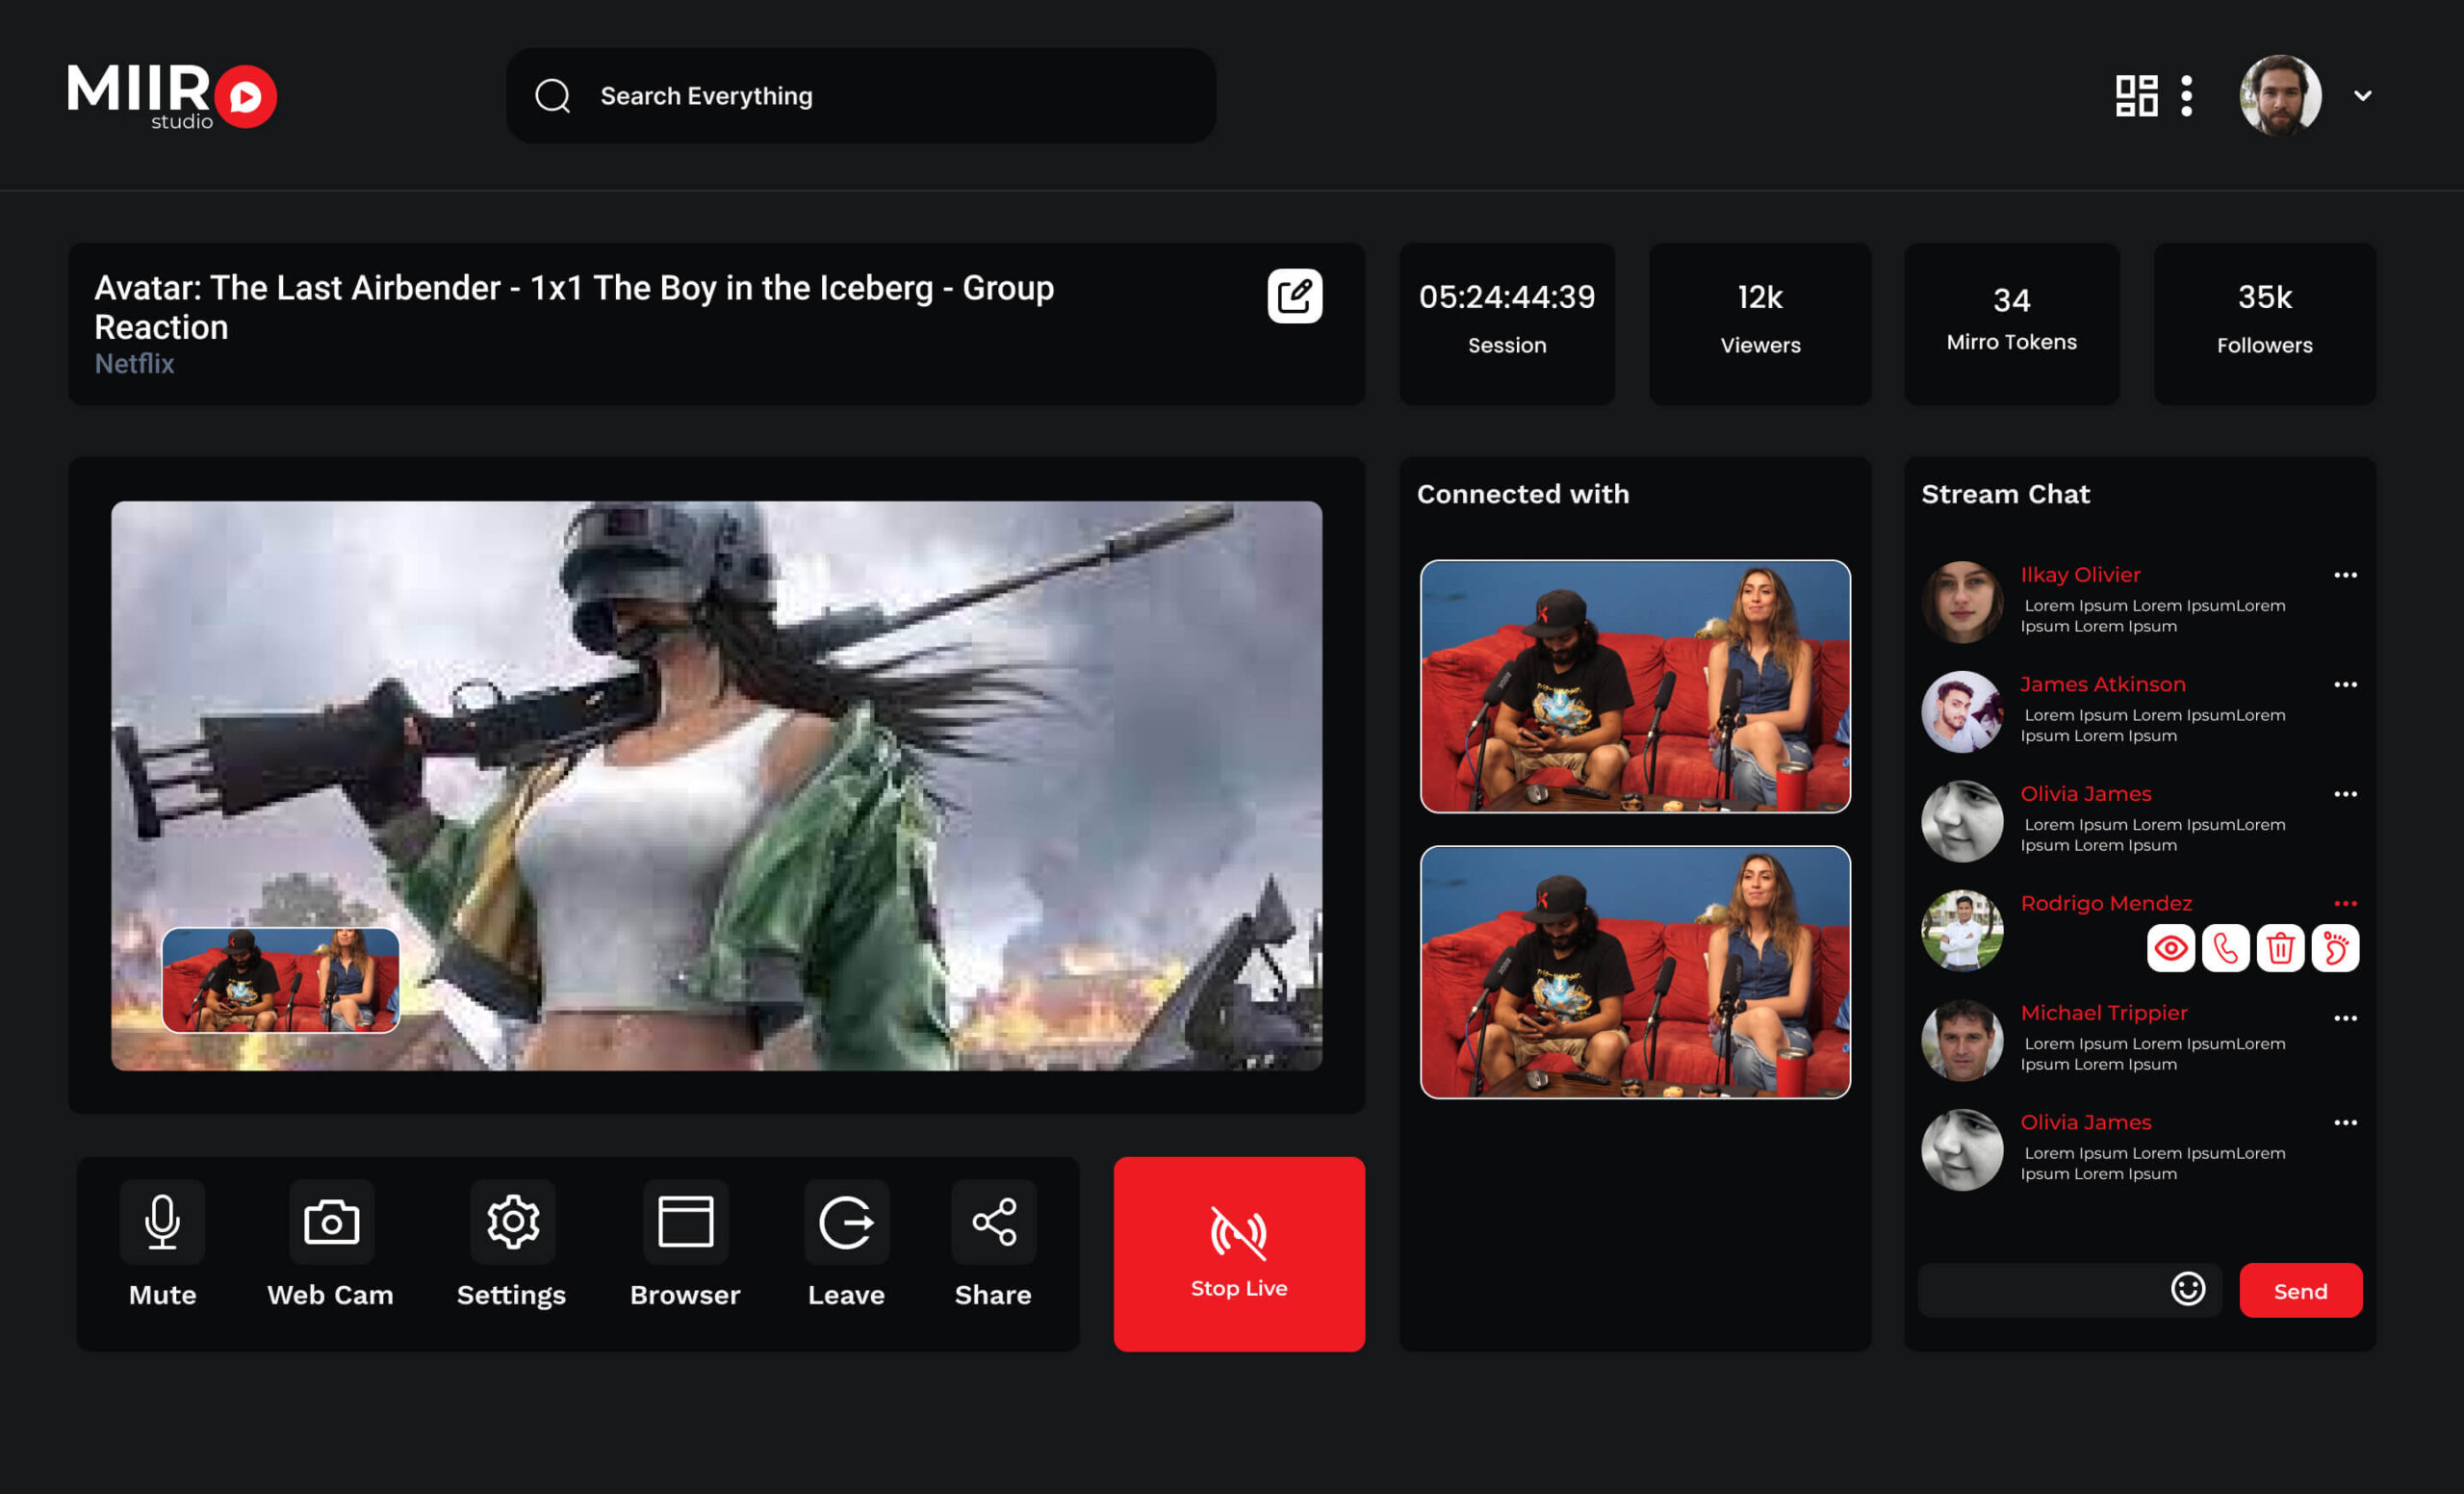The width and height of the screenshot is (2464, 1494).
Task: Click the Send button
Action: click(x=2301, y=1291)
